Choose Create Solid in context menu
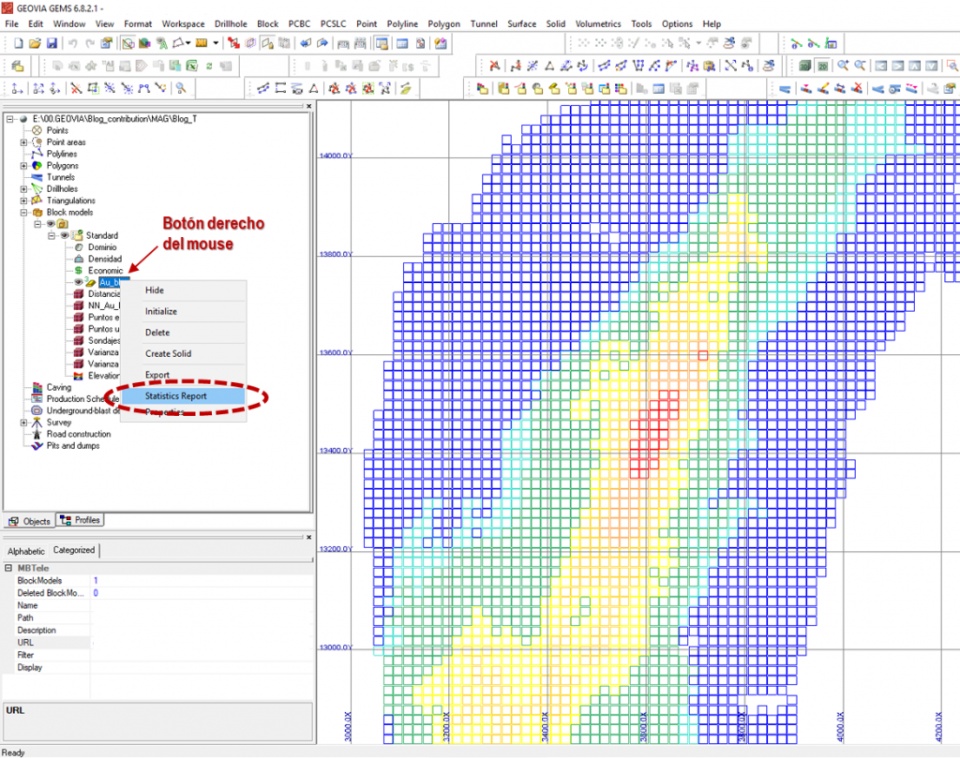Screen dimensions: 960x758 coord(184,354)
